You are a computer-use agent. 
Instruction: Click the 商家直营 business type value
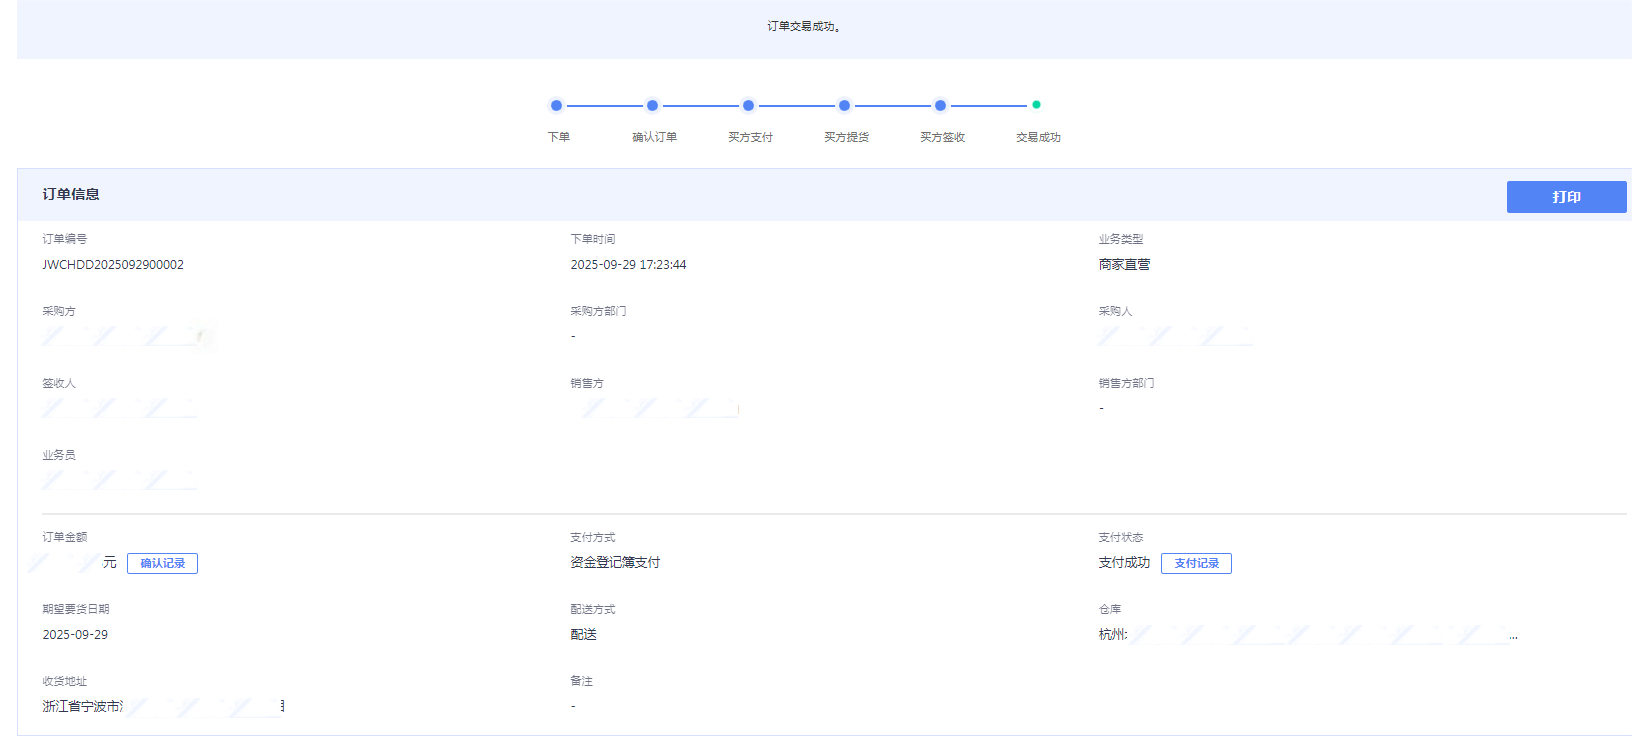pos(1124,265)
